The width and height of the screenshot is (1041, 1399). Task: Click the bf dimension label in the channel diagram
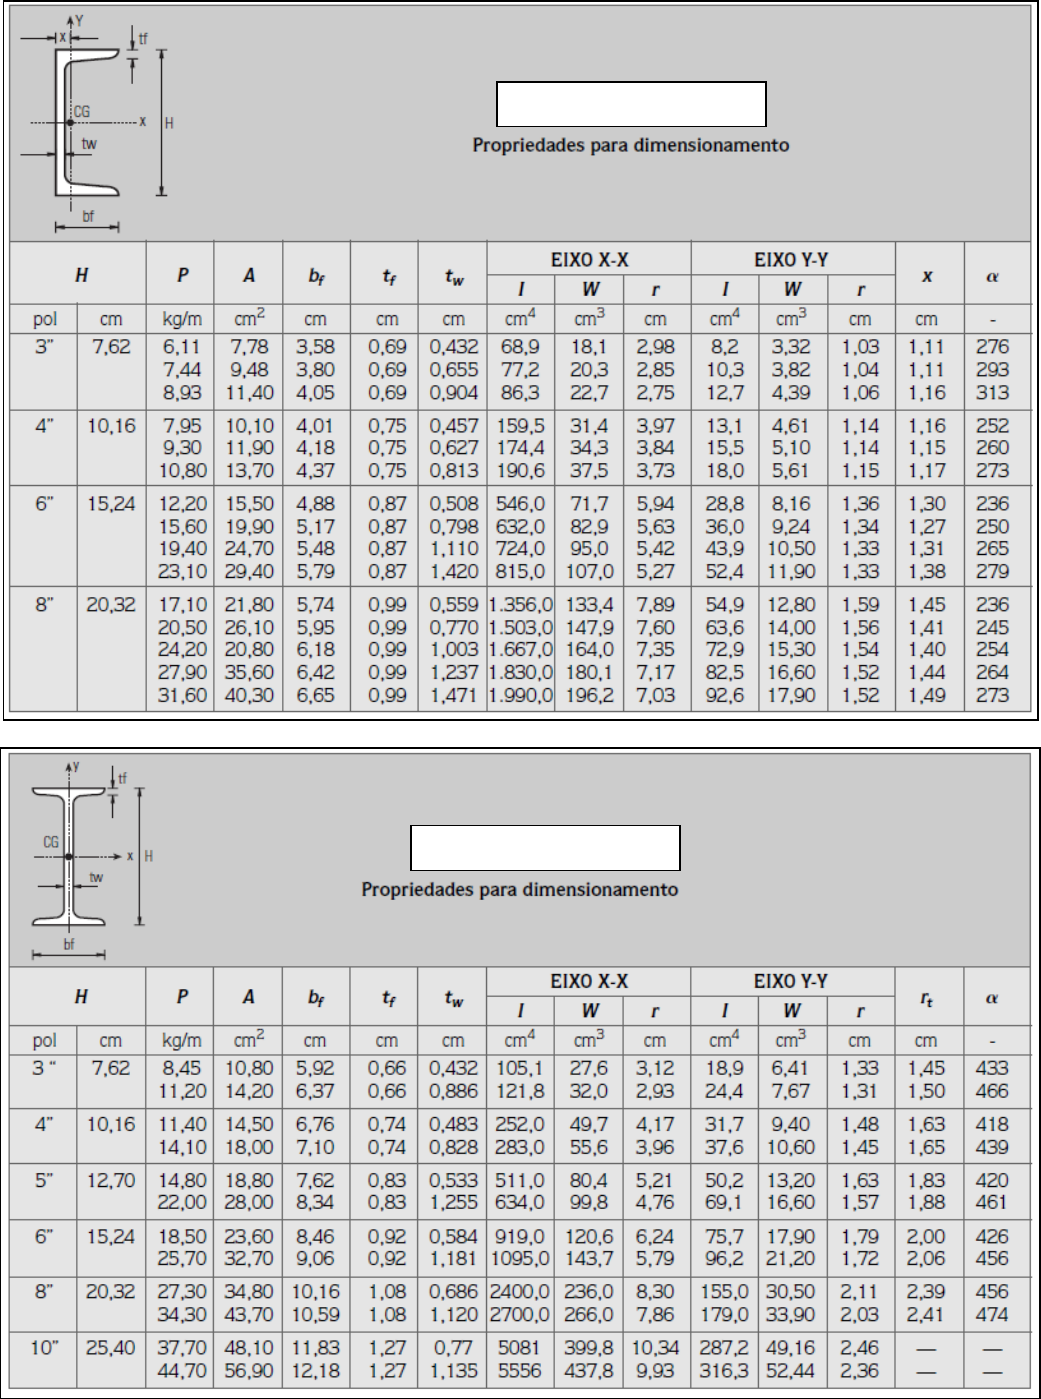coord(88,216)
